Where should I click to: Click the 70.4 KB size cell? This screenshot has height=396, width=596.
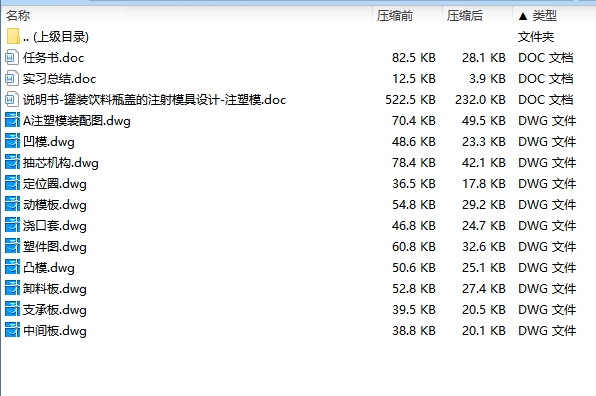414,120
